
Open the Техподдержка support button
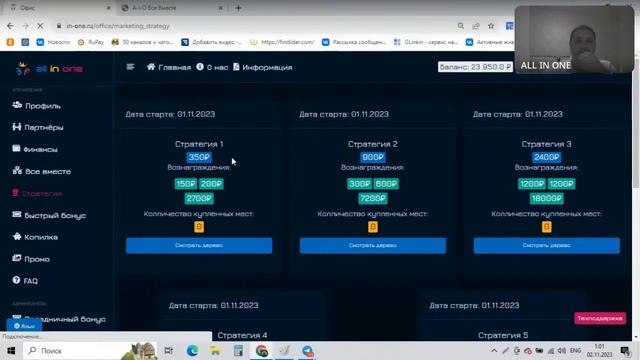coord(600,318)
